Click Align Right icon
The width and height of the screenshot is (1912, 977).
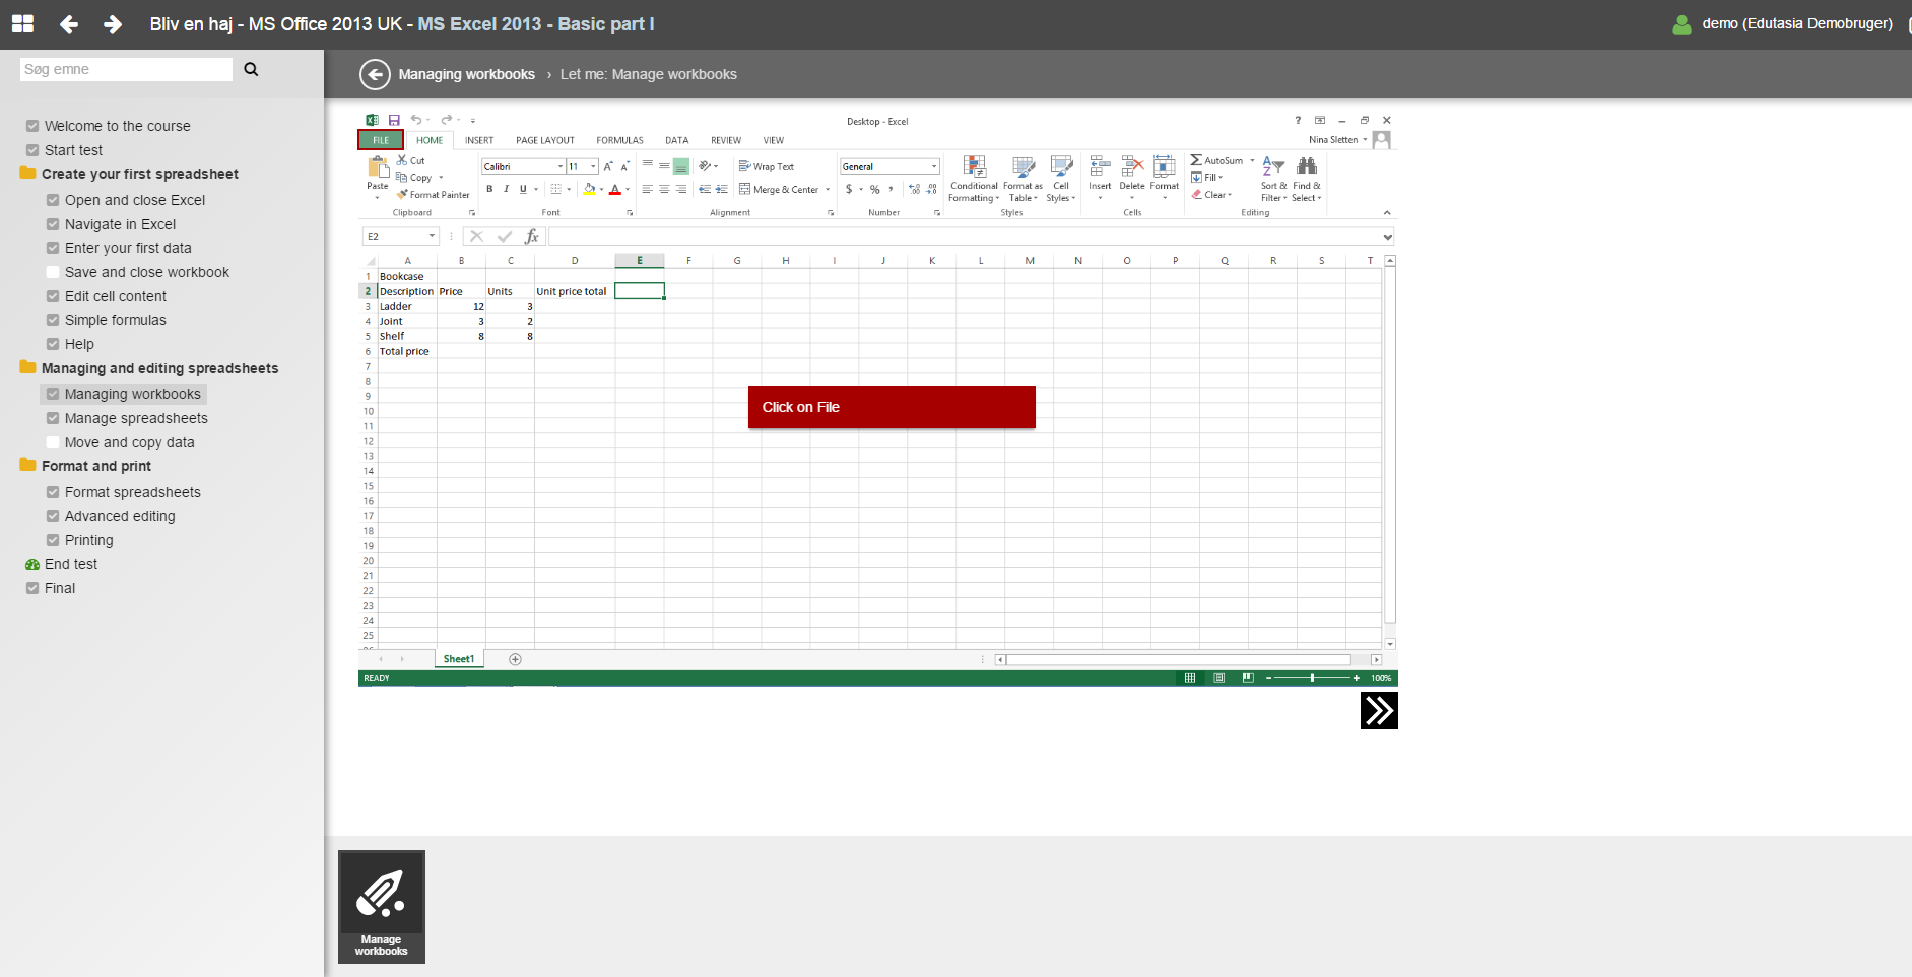[681, 189]
